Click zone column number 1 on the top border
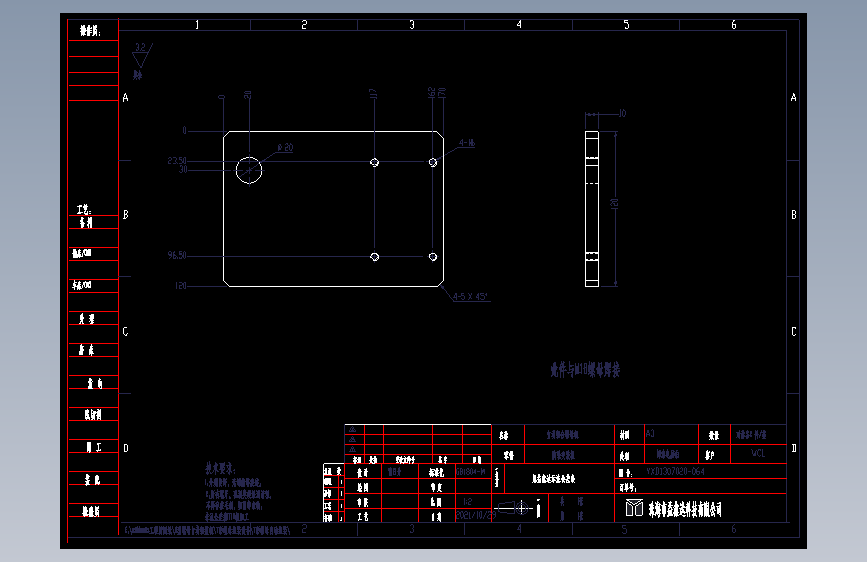867x562 pixels. coord(197,25)
